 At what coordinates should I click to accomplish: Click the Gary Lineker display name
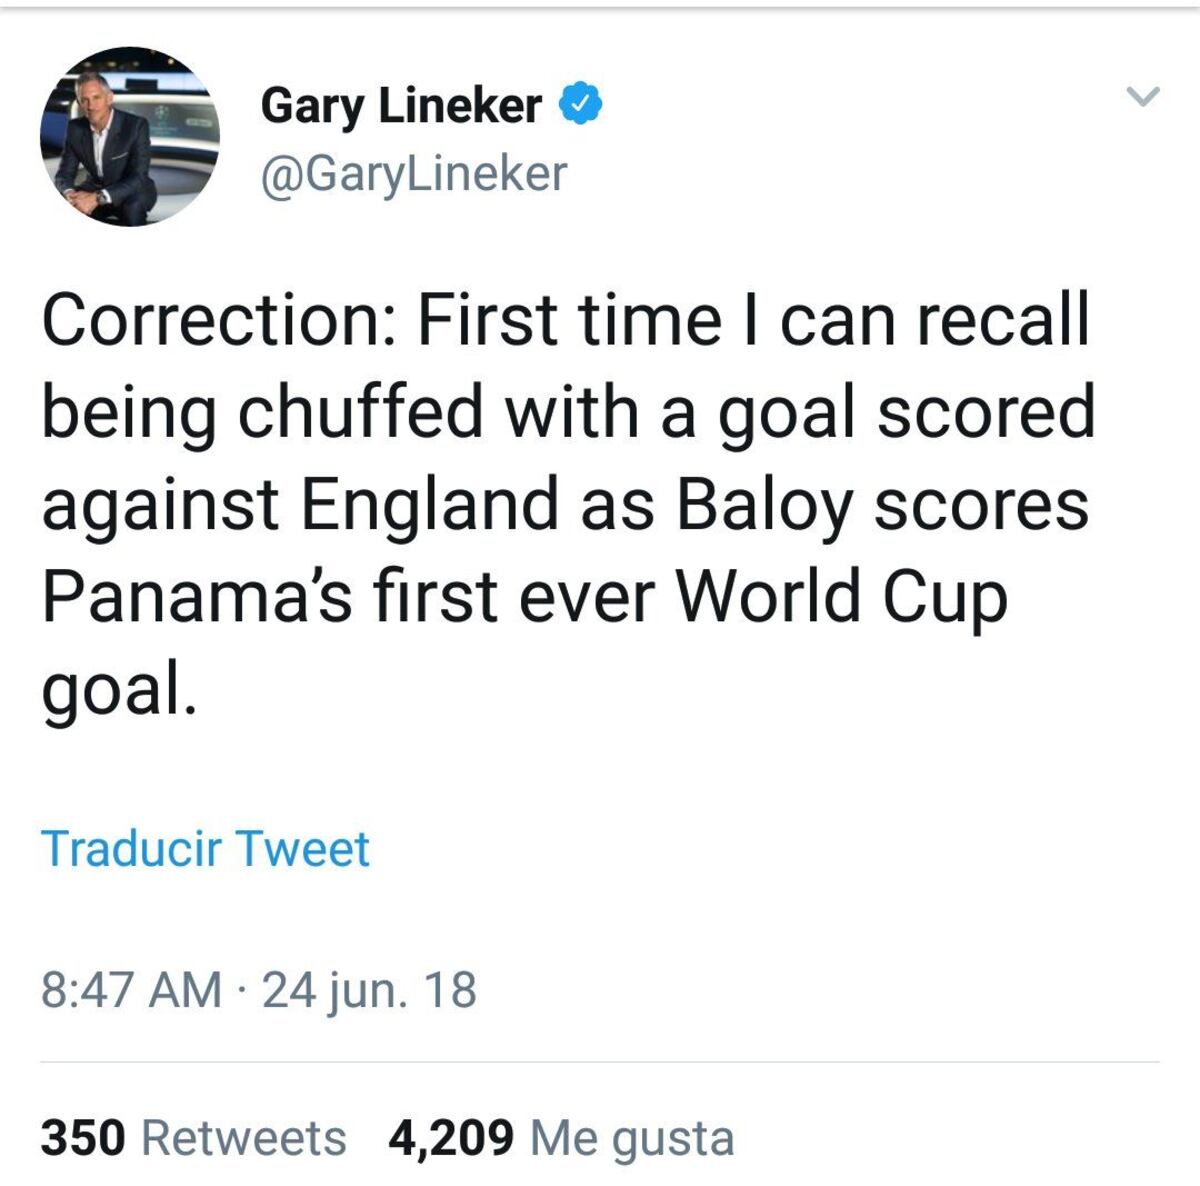coord(401,105)
